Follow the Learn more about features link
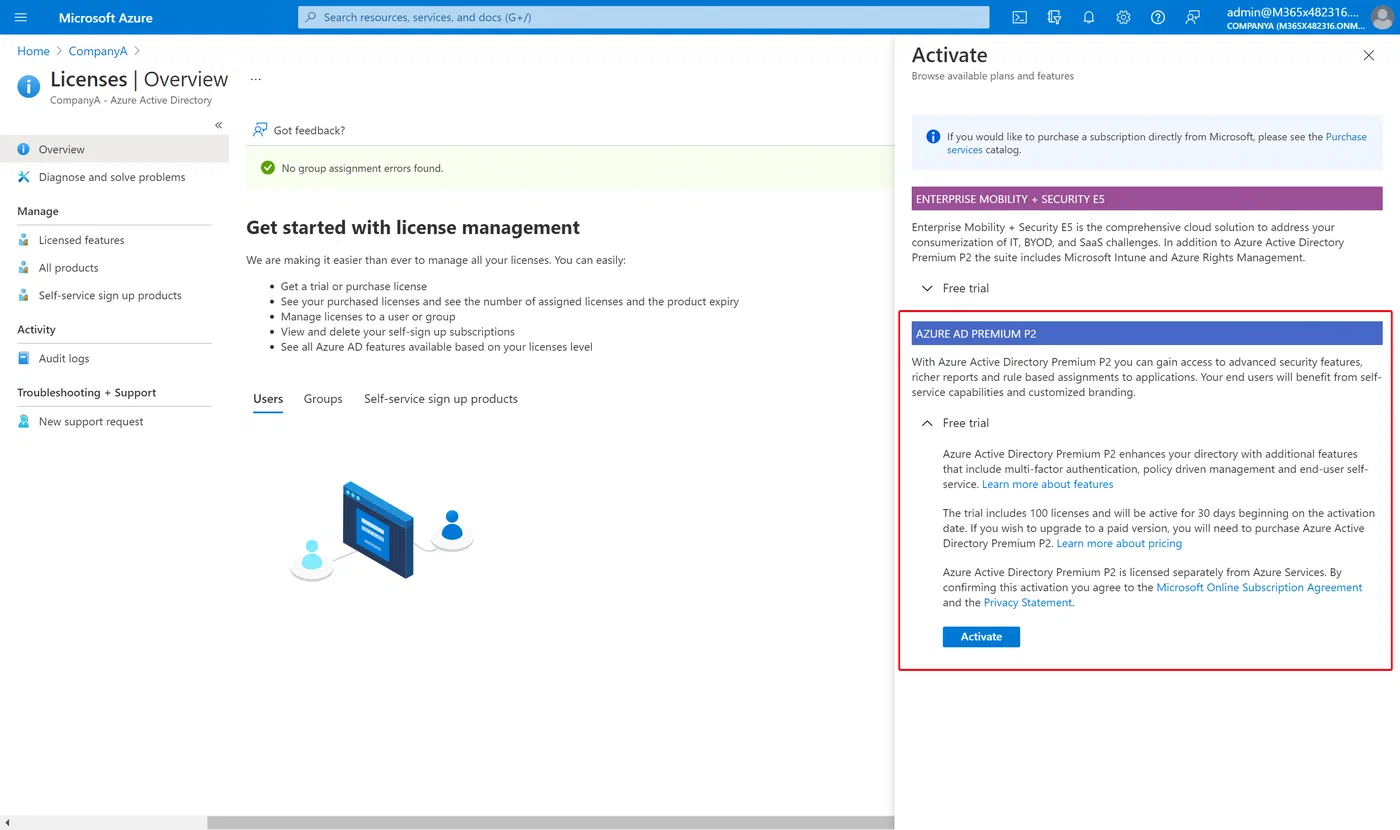Screen dimensions: 1400x830 pos(1048,484)
